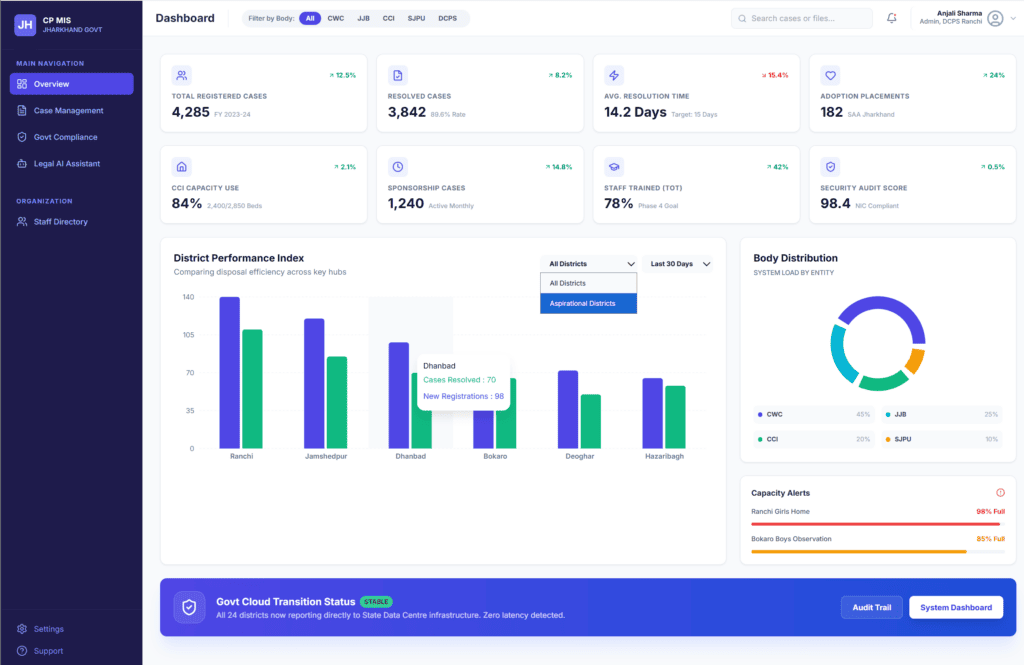Open Case Management in the sidebar

pos(68,111)
